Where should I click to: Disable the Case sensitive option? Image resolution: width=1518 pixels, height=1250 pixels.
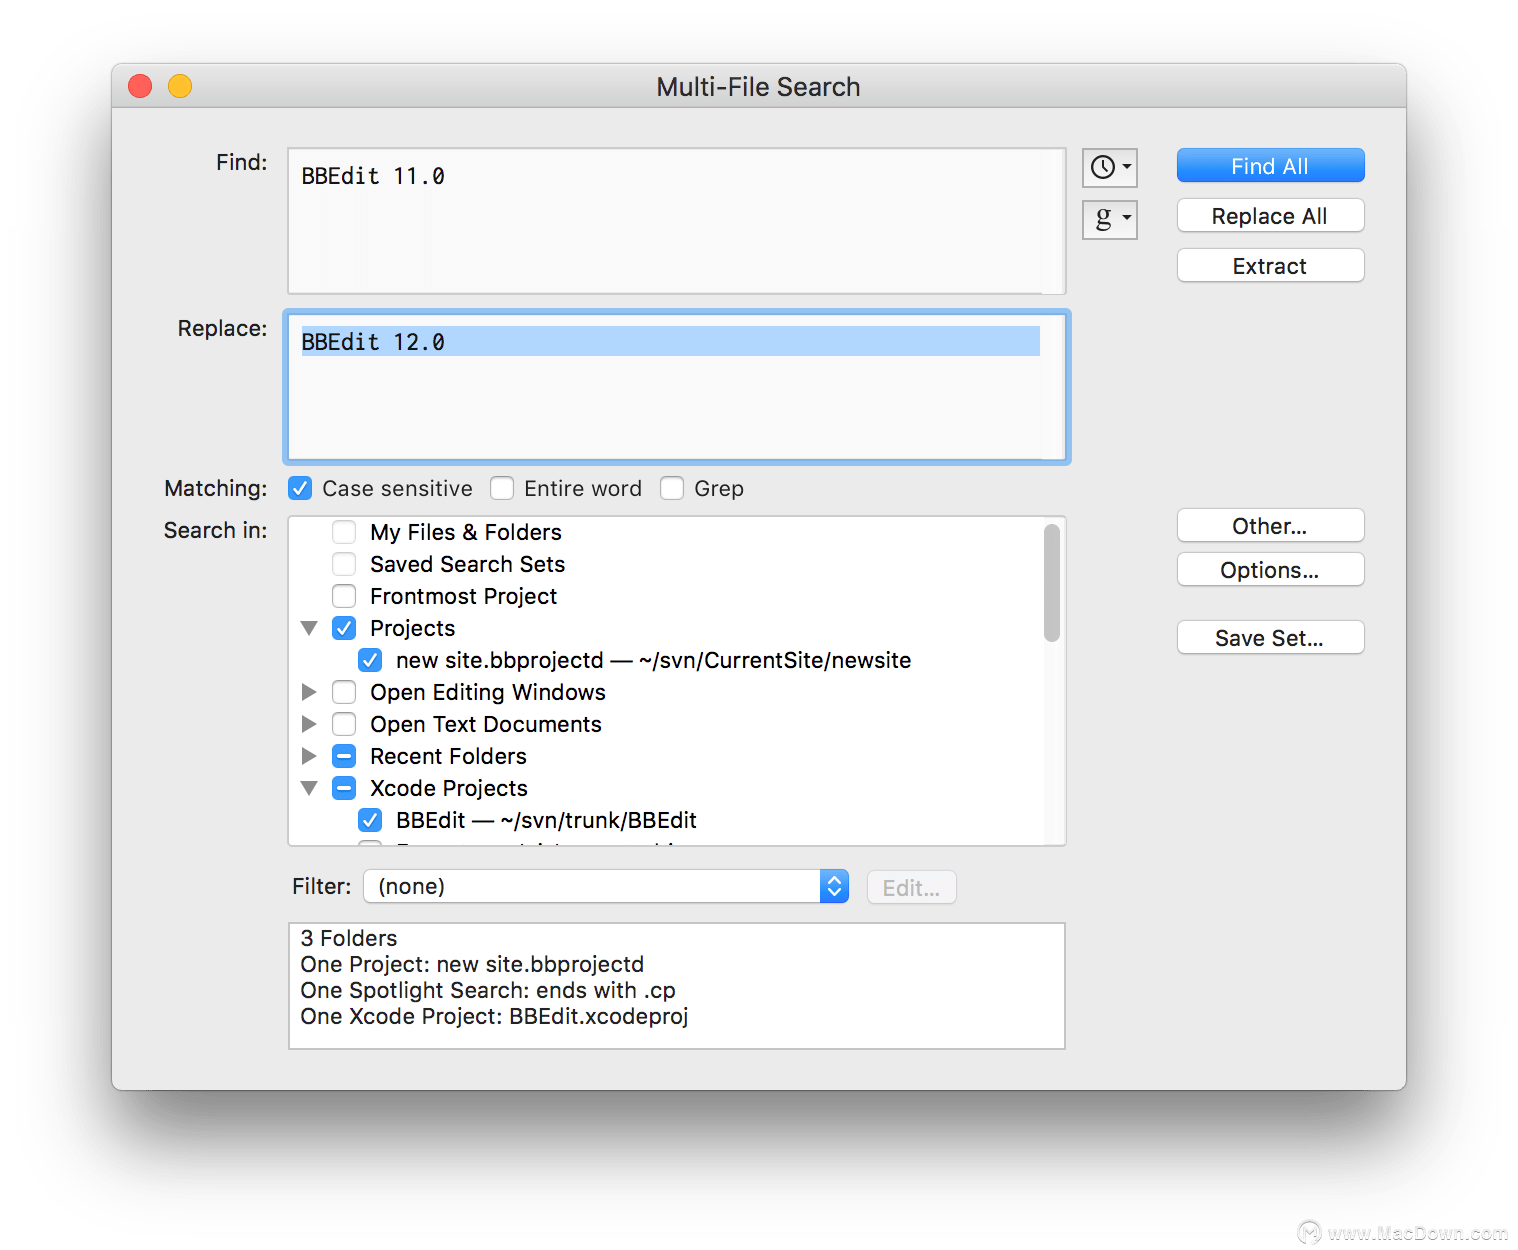300,488
